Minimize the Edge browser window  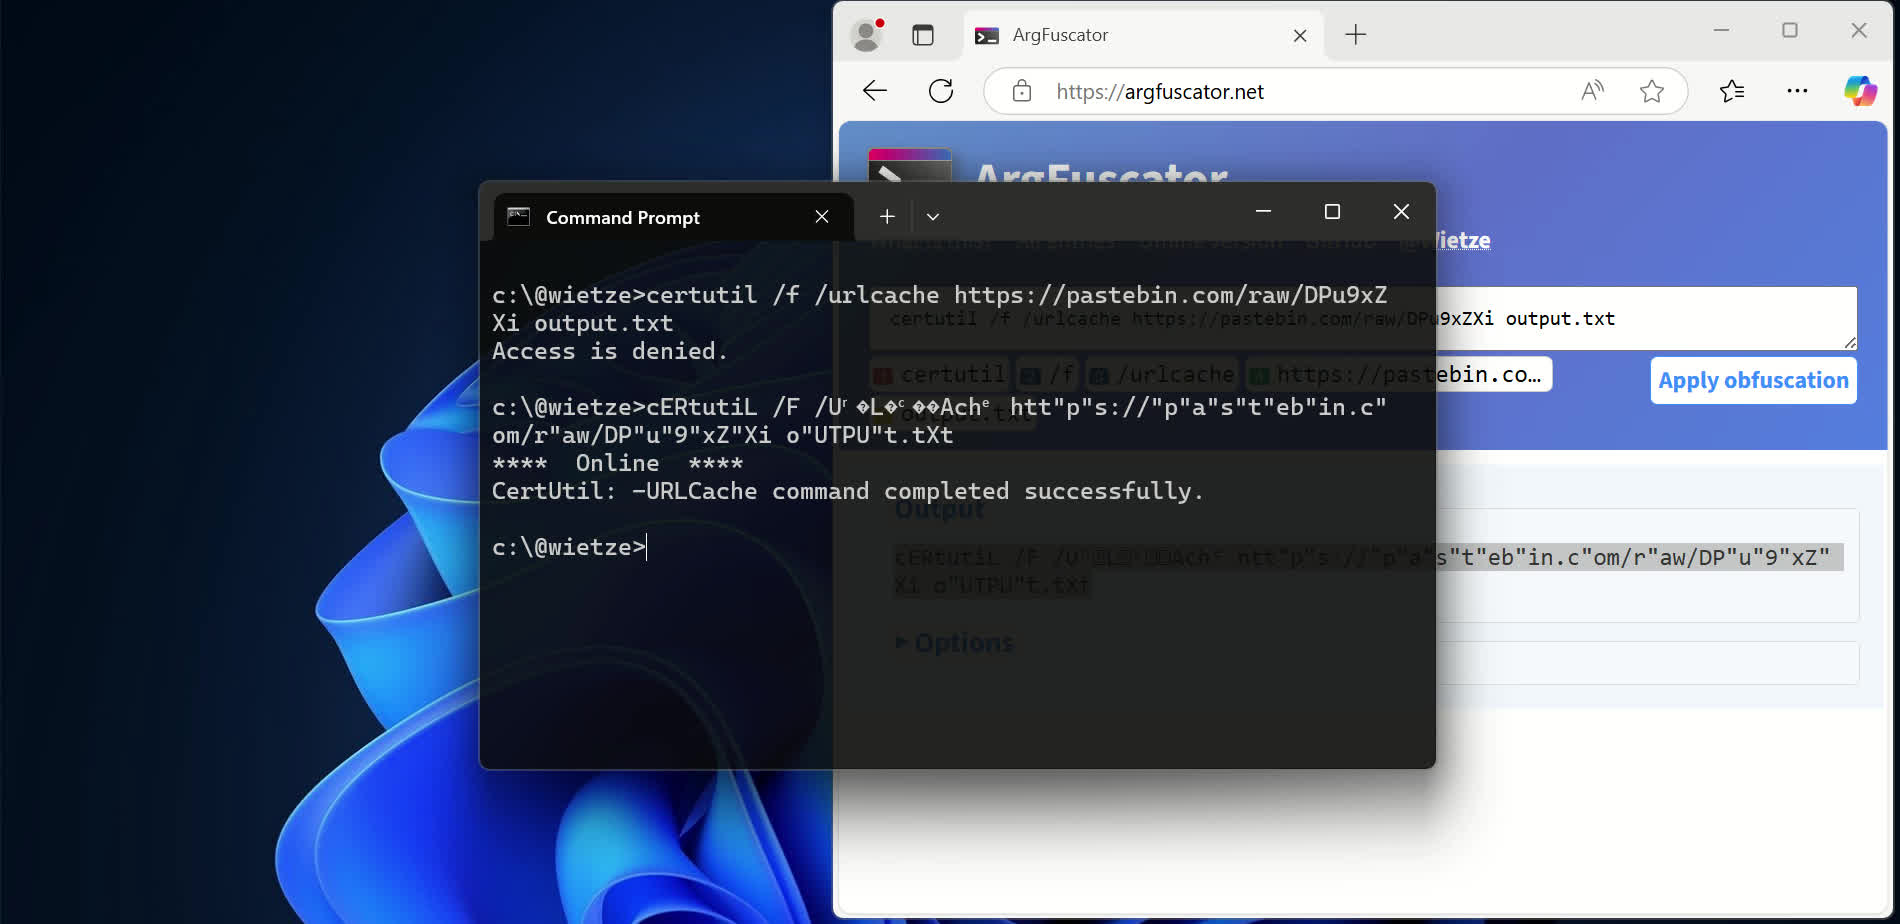pos(1721,31)
